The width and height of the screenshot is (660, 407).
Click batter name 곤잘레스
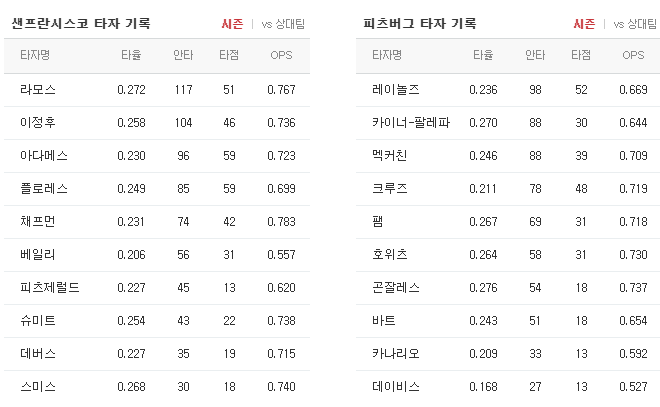[x=396, y=287]
